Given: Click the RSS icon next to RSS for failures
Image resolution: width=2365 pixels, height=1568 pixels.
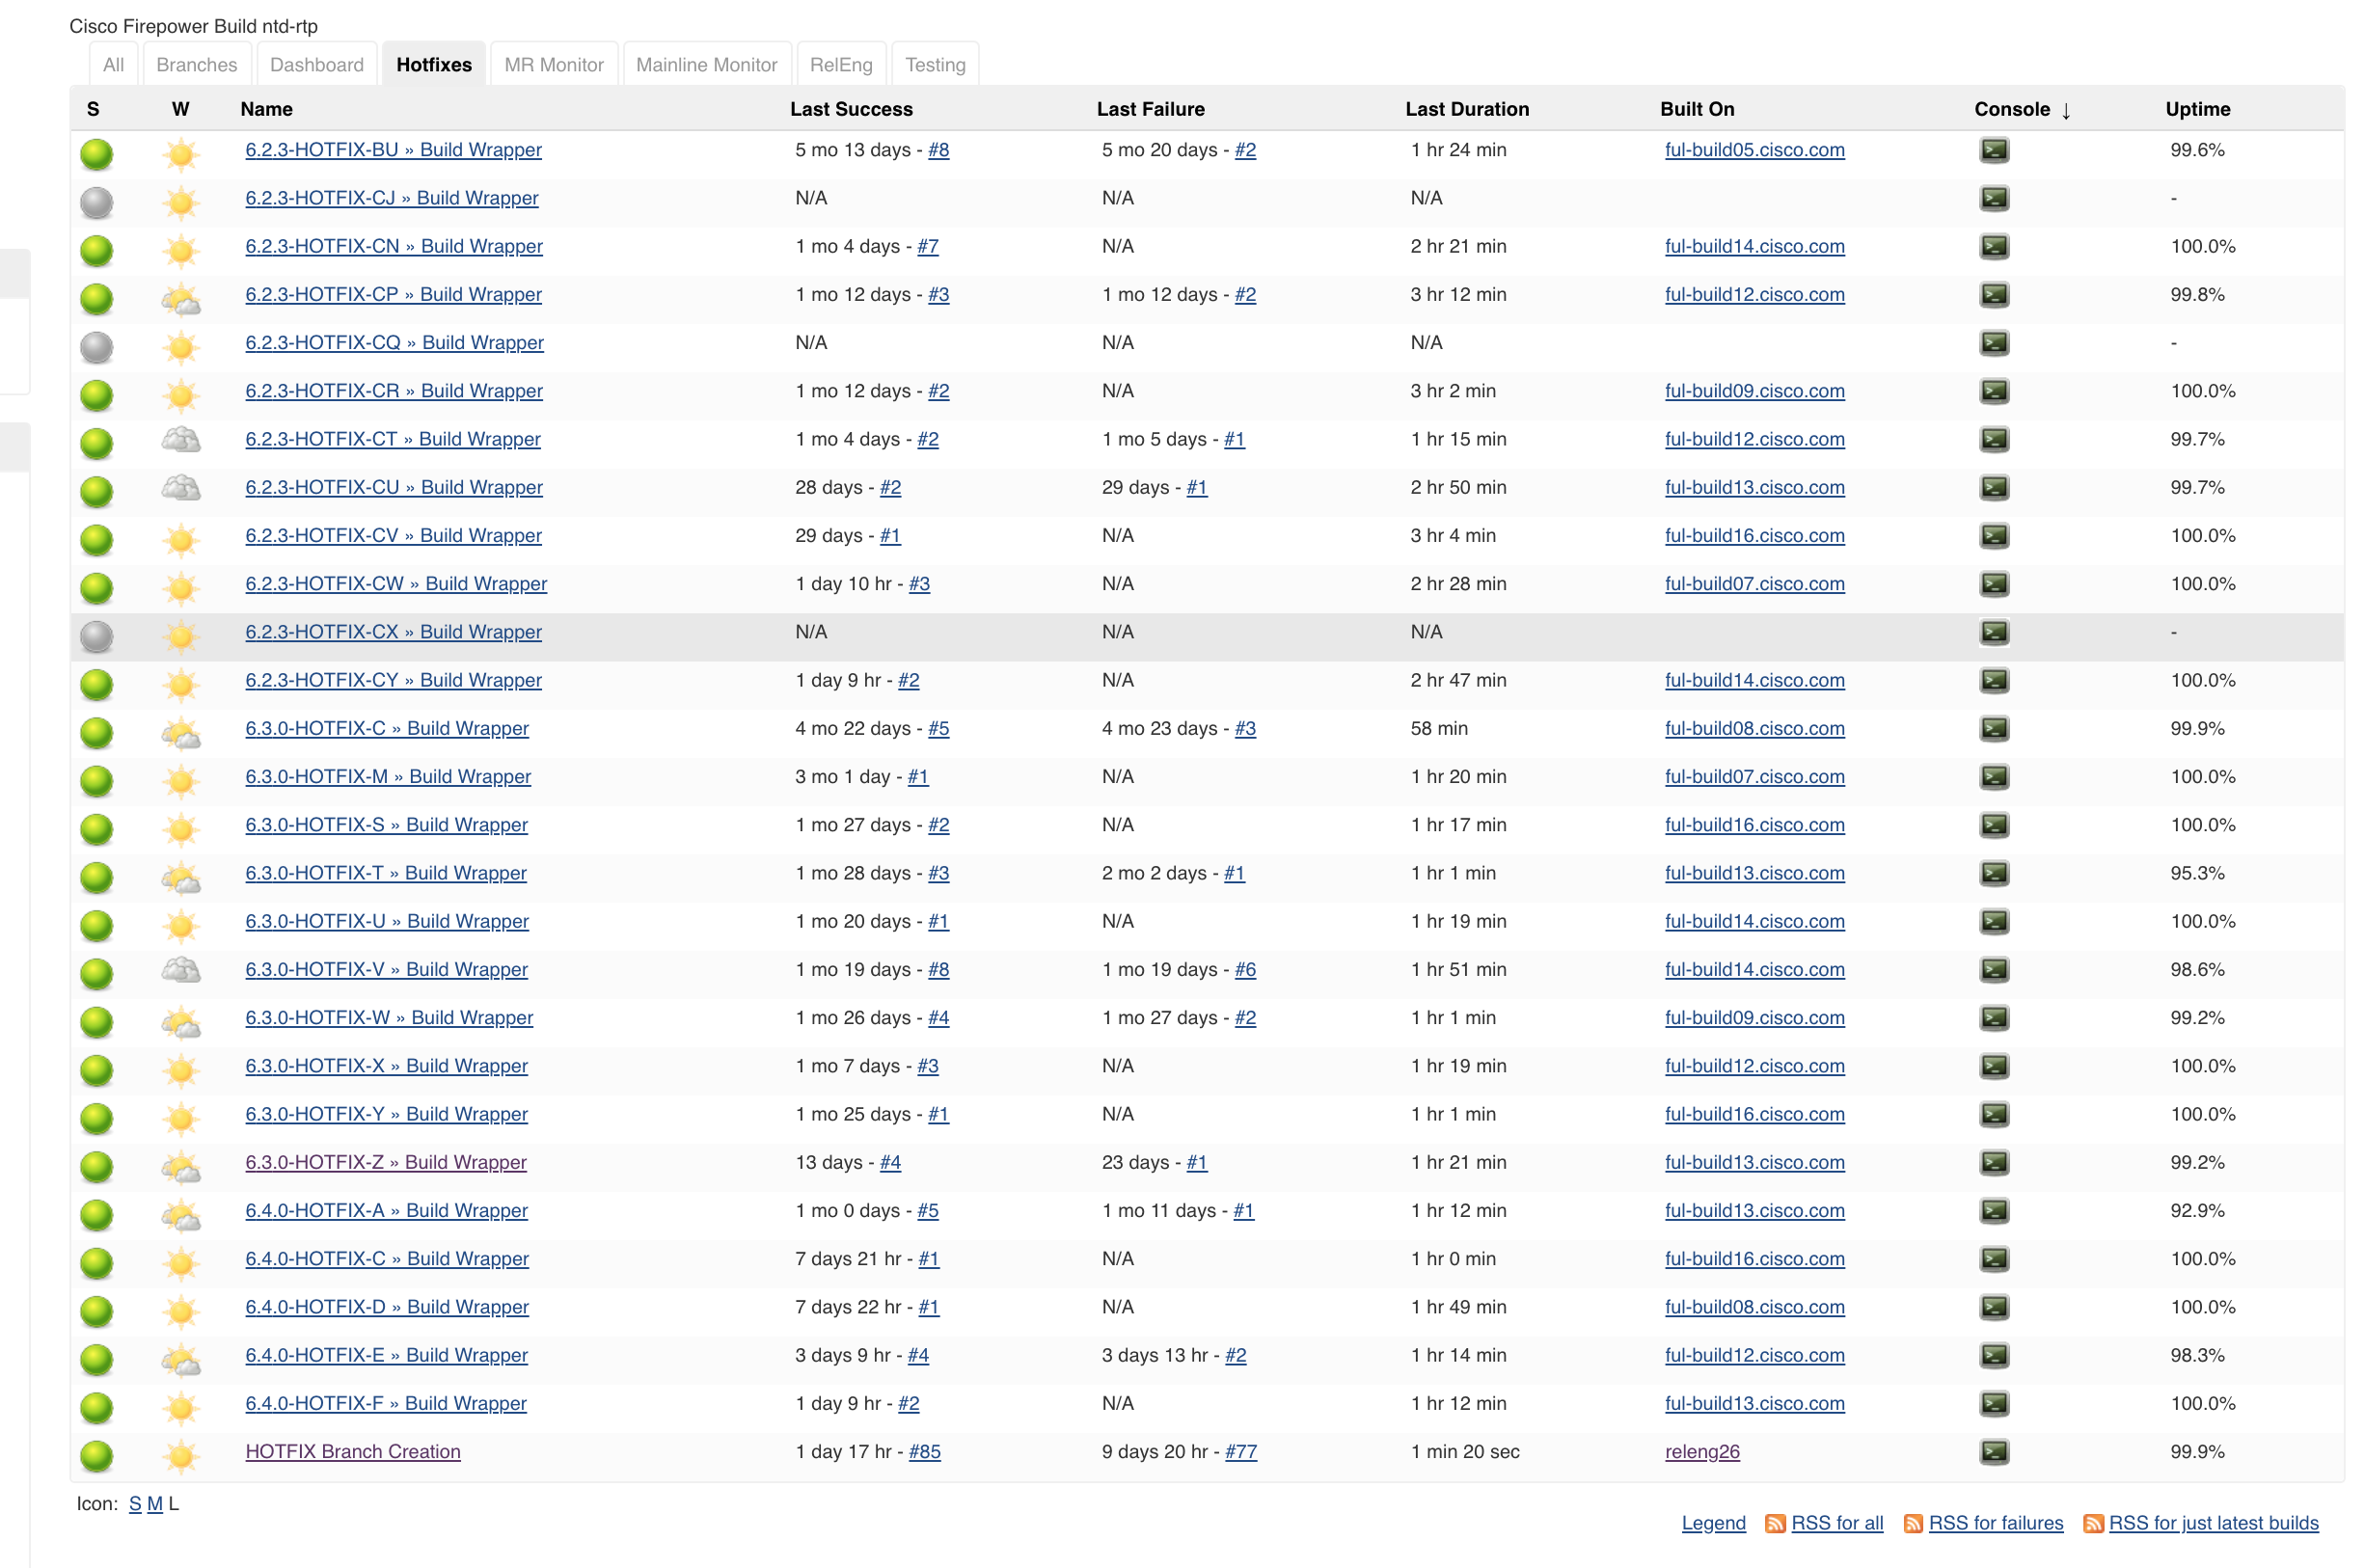Looking at the screenshot, I should point(1913,1523).
